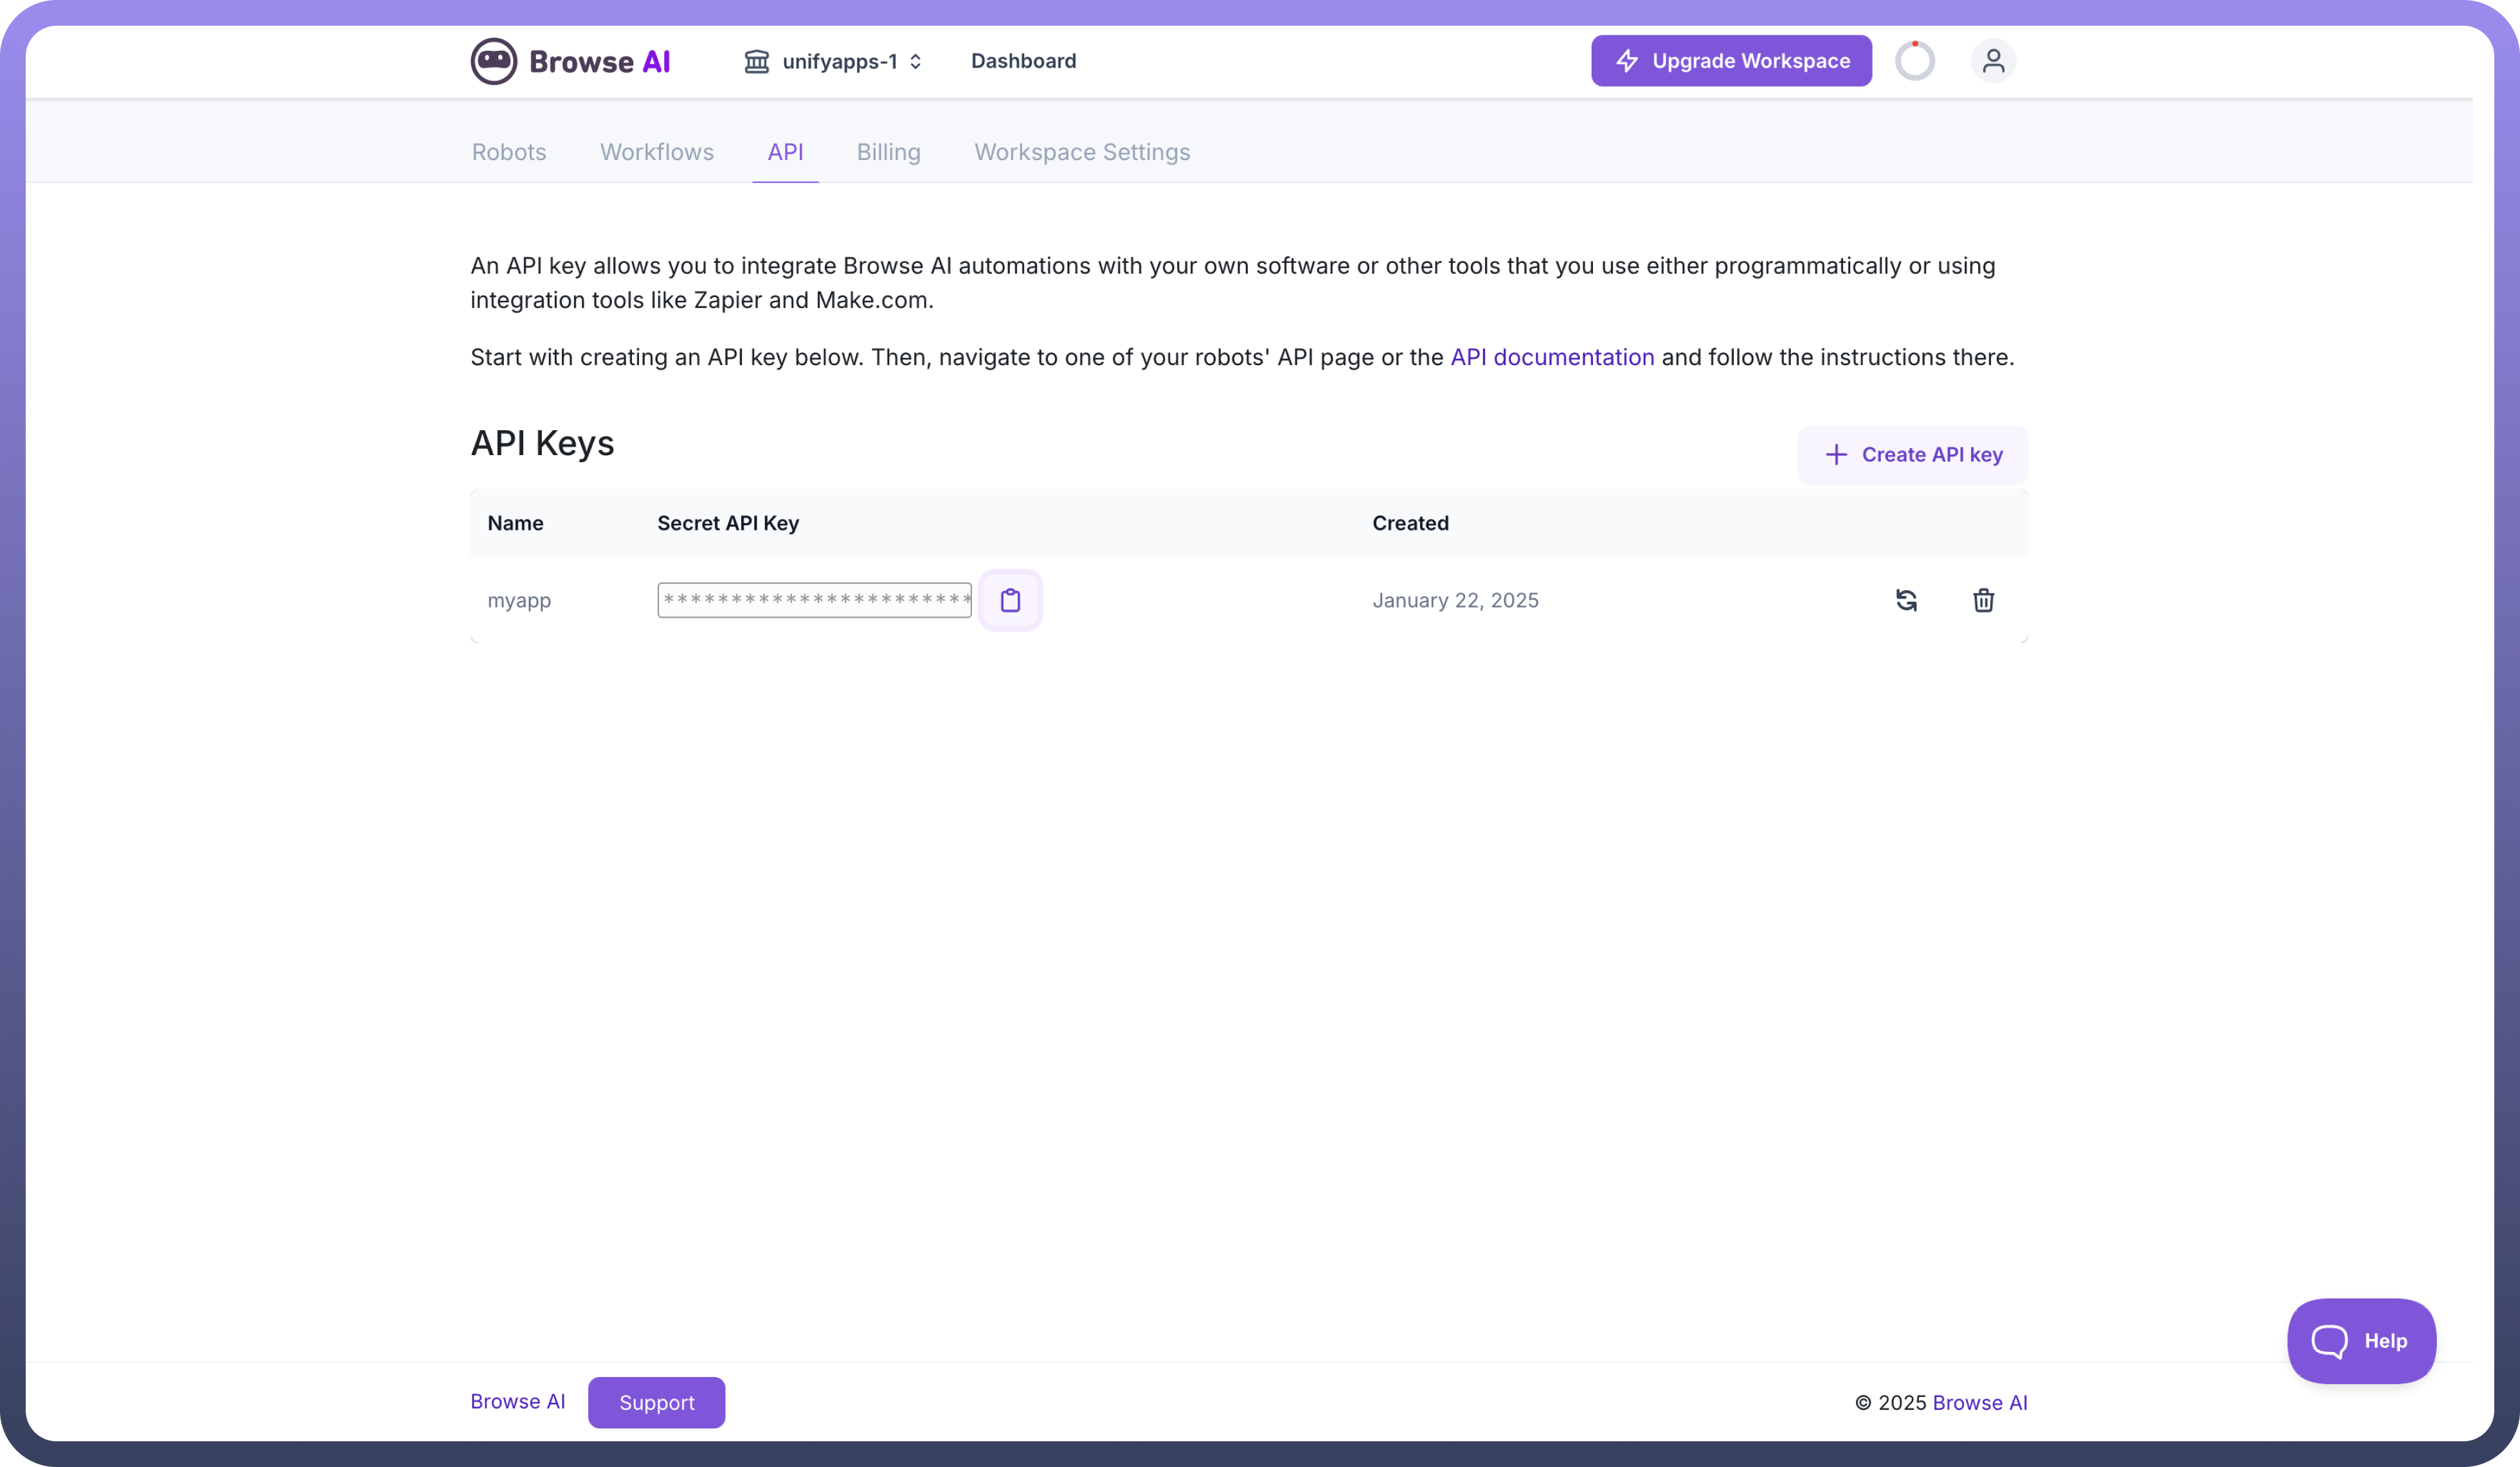
Task: Select the API tab
Action: [x=785, y=152]
